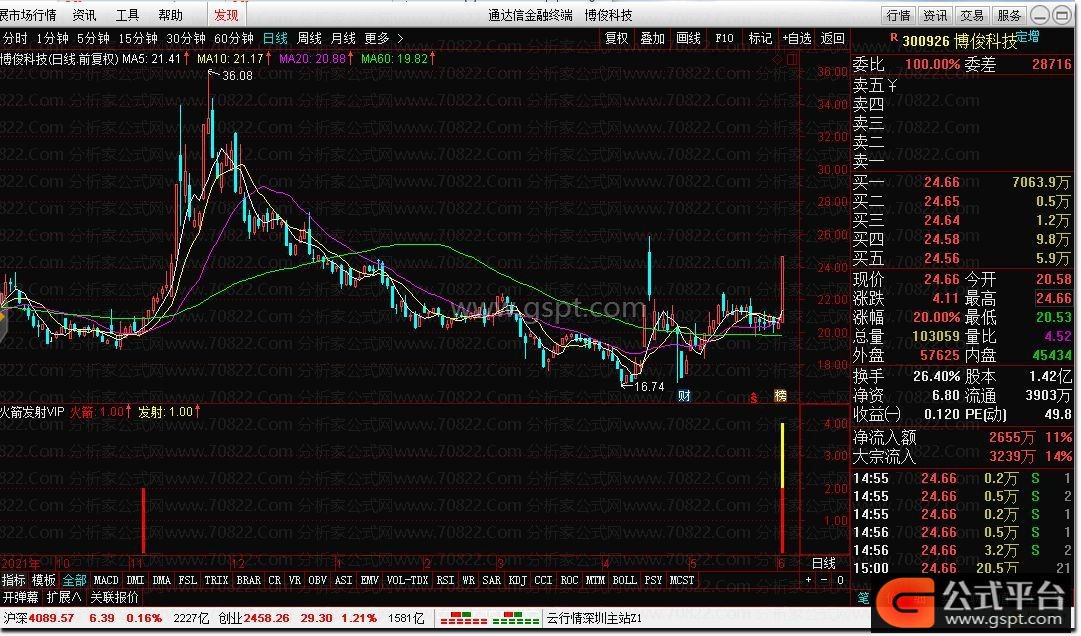Open the 行情 top-right button

pyautogui.click(x=898, y=15)
